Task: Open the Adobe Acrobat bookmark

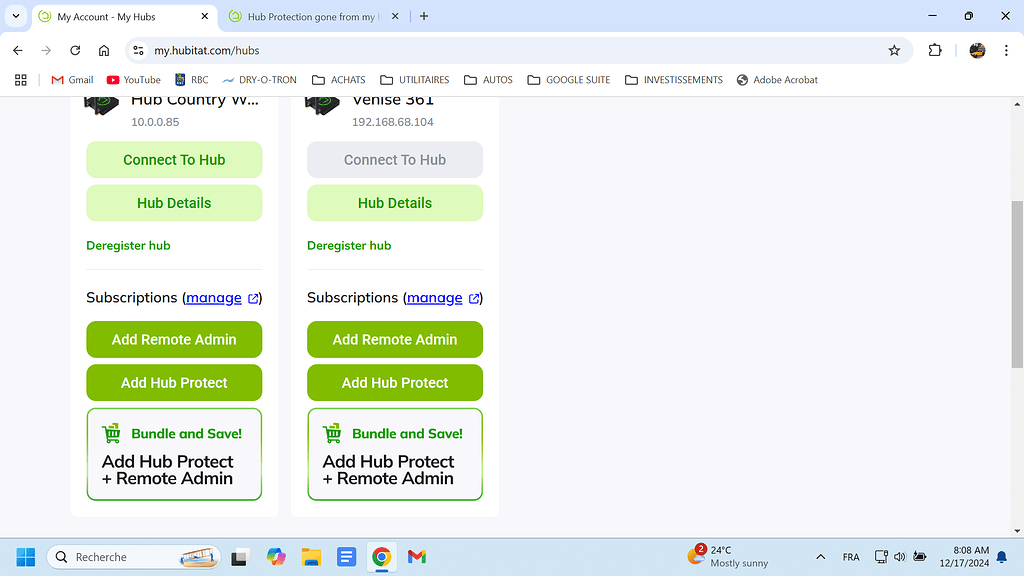Action: [x=777, y=80]
